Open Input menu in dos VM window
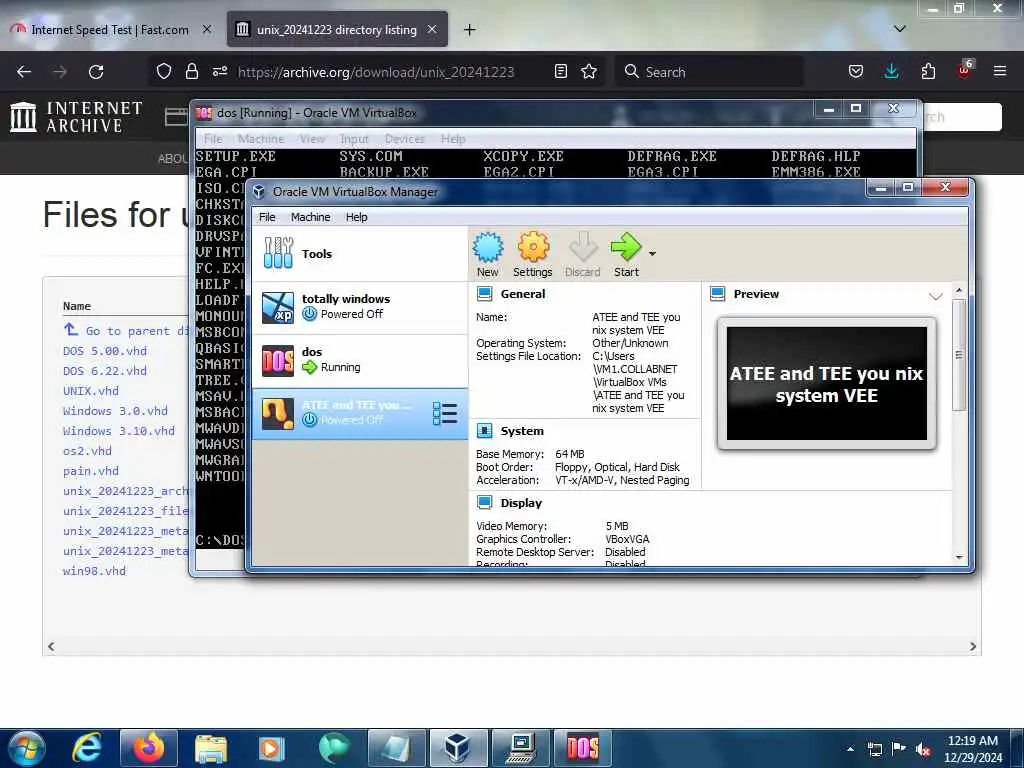The height and width of the screenshot is (768, 1024). [354, 138]
